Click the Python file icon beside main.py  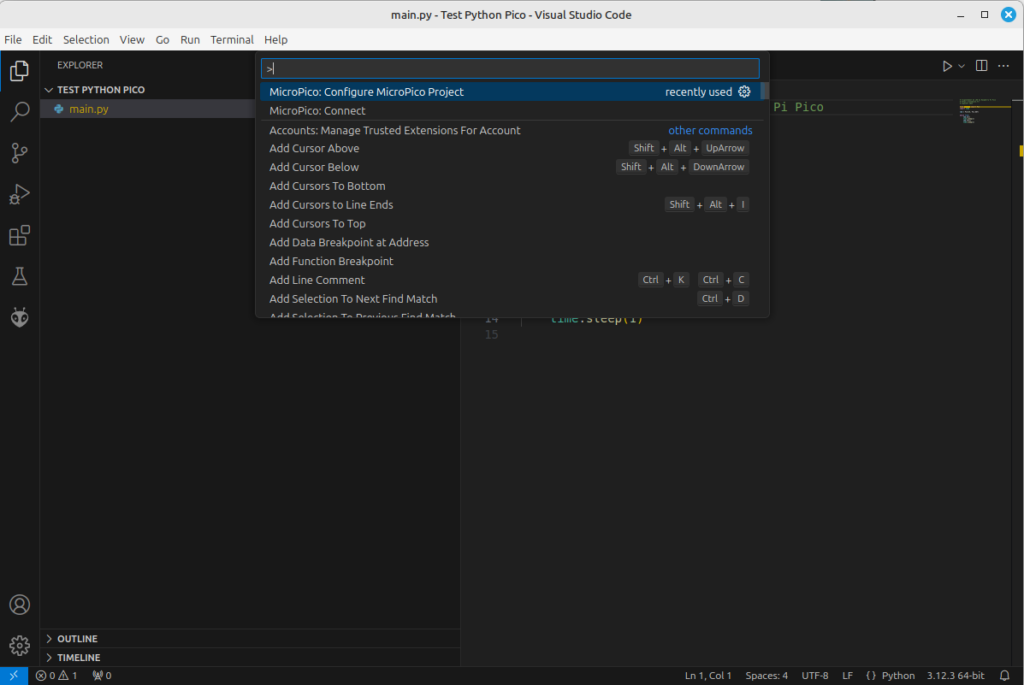click(x=59, y=109)
